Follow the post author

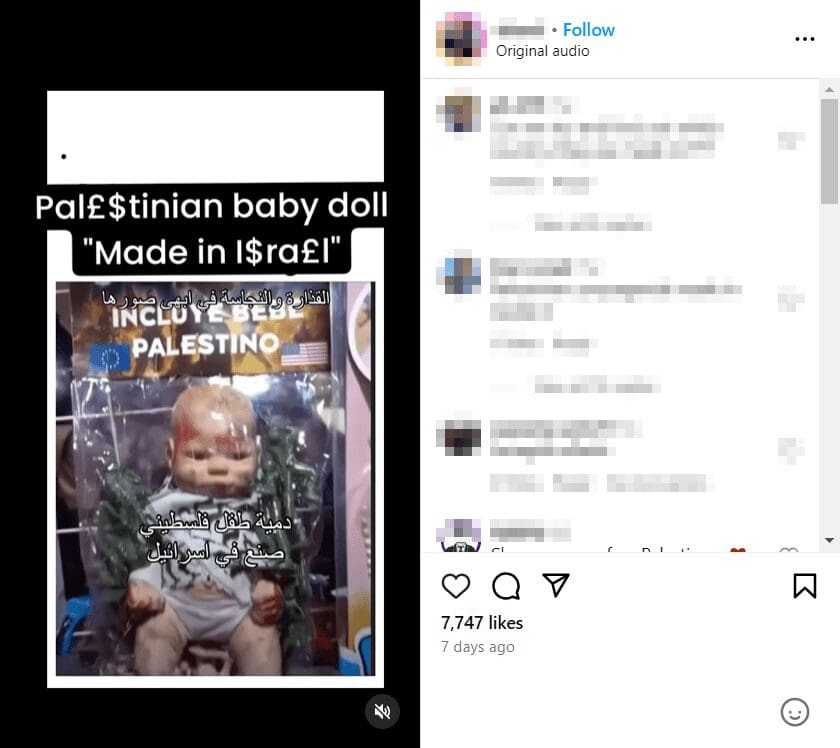point(588,30)
